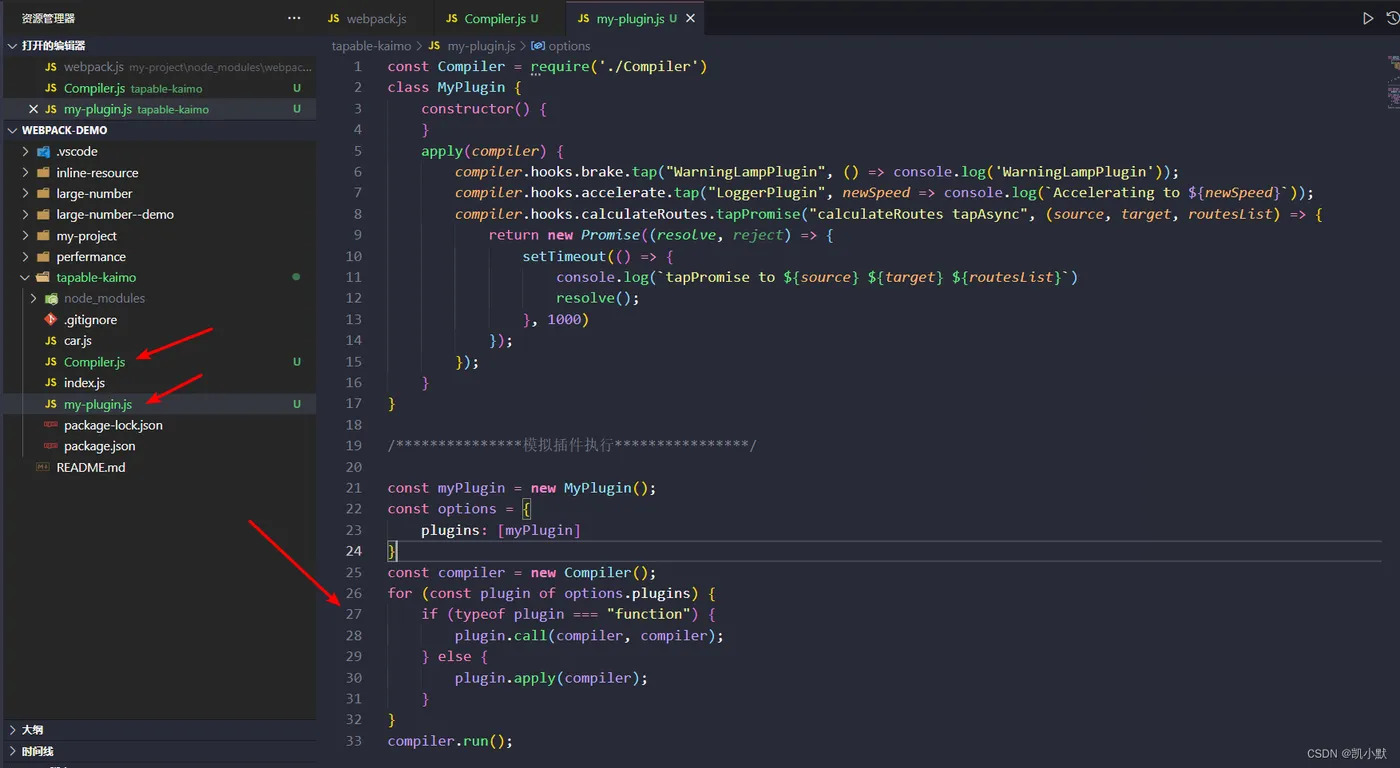Open webpack.js from the open editors list
The width and height of the screenshot is (1400, 768).
(x=158, y=67)
